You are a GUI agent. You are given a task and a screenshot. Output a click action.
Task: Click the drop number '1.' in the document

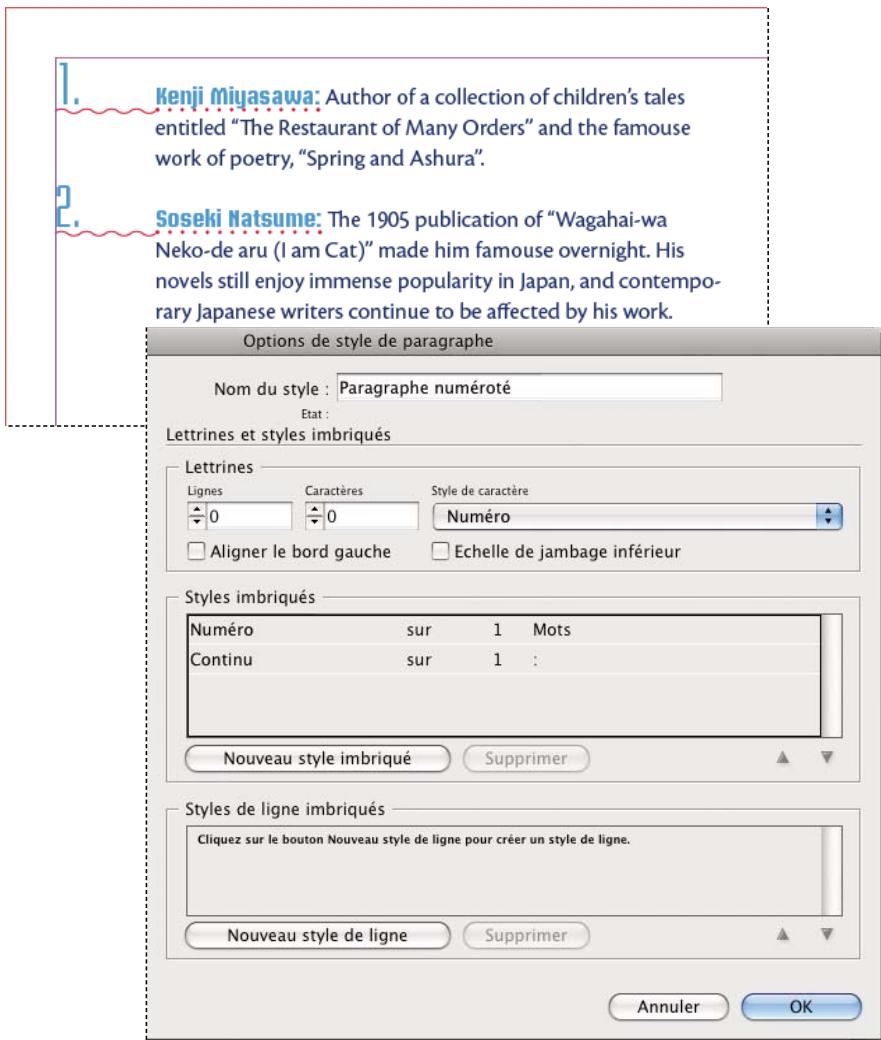[68, 84]
